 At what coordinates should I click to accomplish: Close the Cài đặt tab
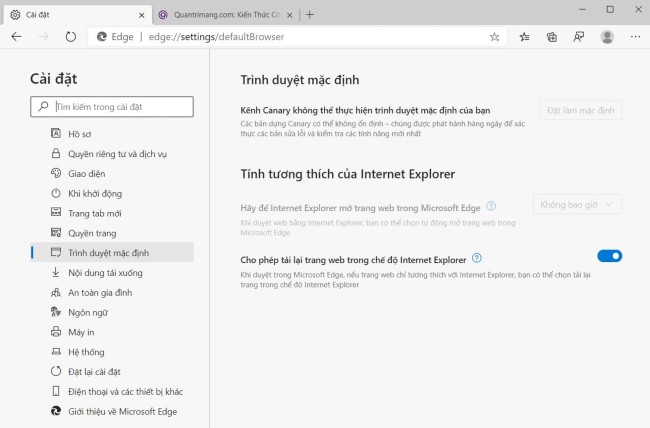(x=142, y=15)
